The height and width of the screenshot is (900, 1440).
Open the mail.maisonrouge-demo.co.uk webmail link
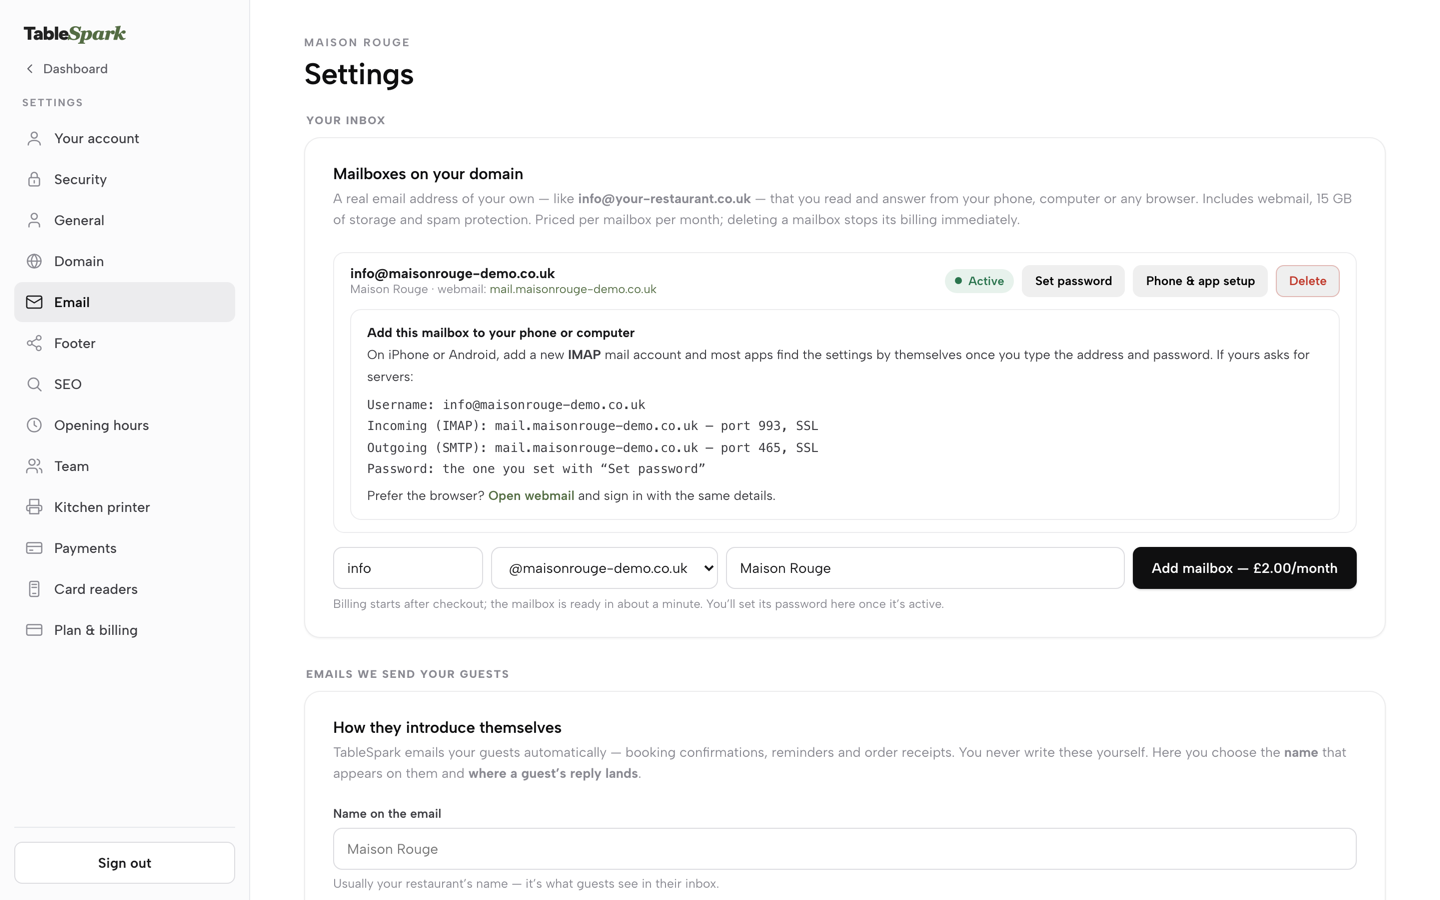(573, 290)
